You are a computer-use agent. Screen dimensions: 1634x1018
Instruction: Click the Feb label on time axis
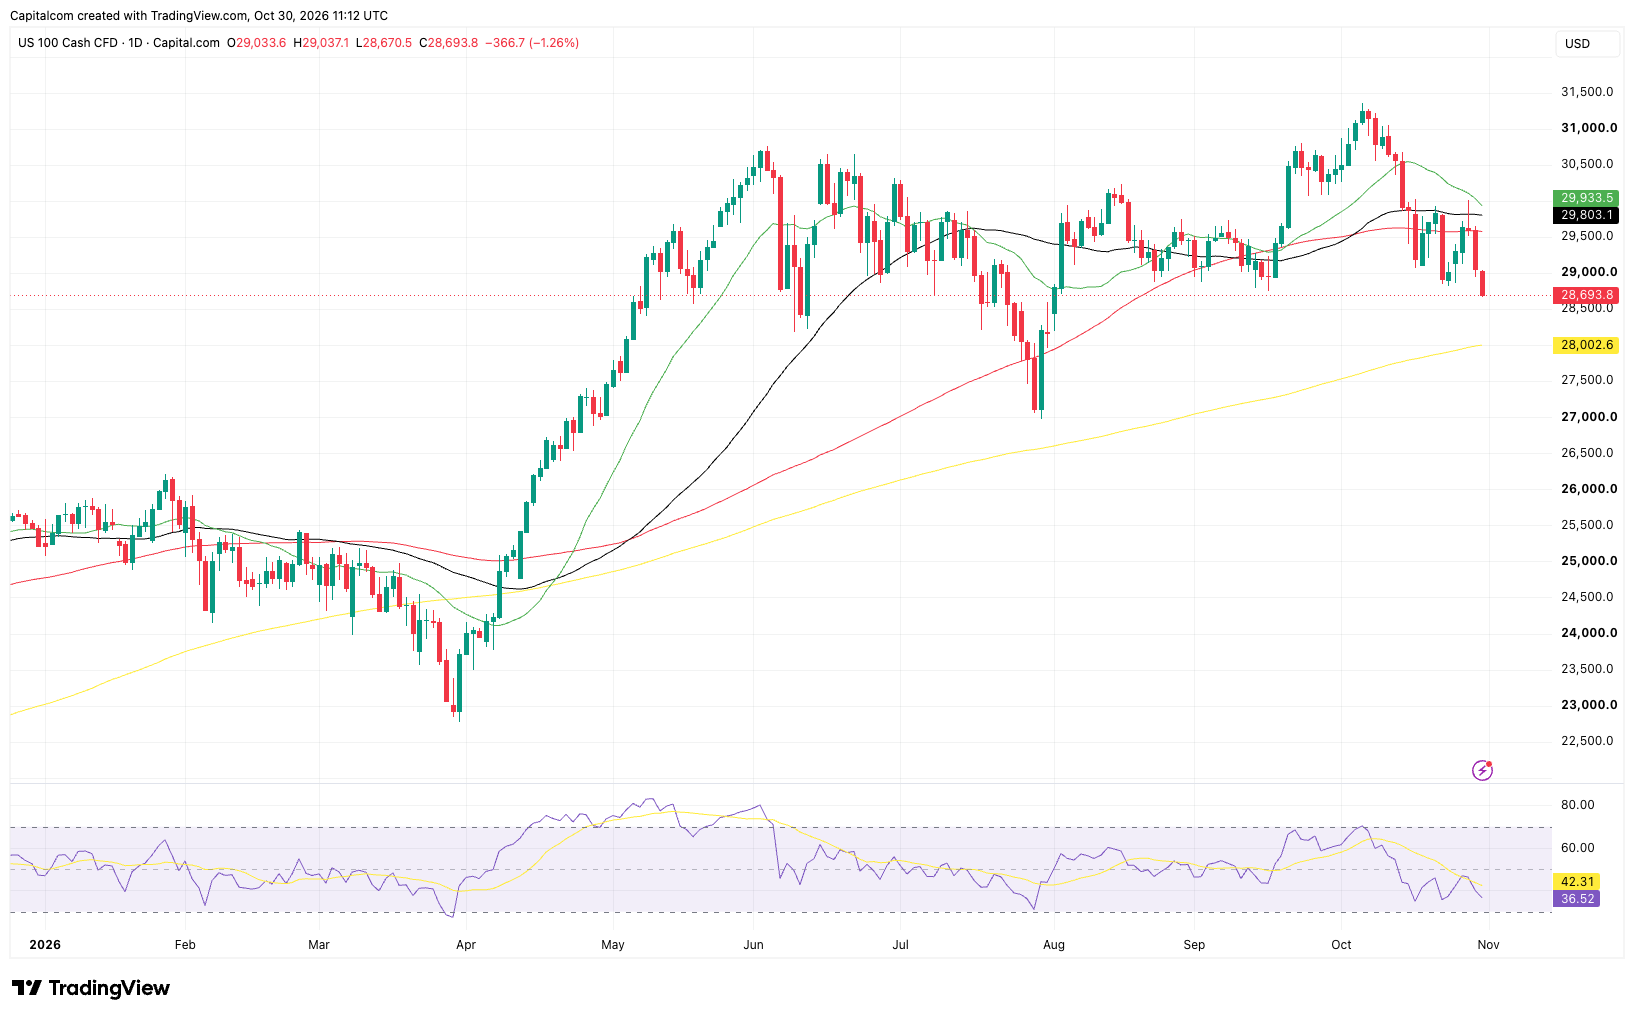point(185,945)
